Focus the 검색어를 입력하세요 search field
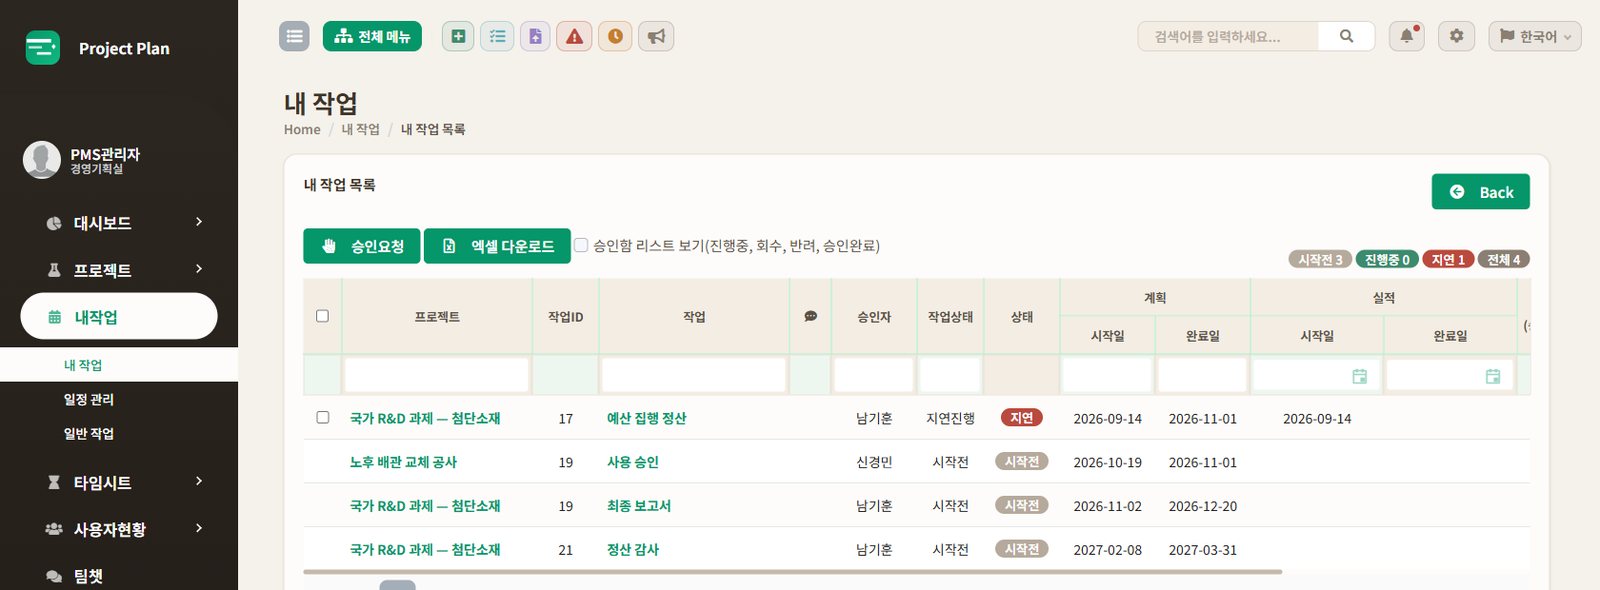Viewport: 1600px width, 590px height. pyautogui.click(x=1228, y=36)
